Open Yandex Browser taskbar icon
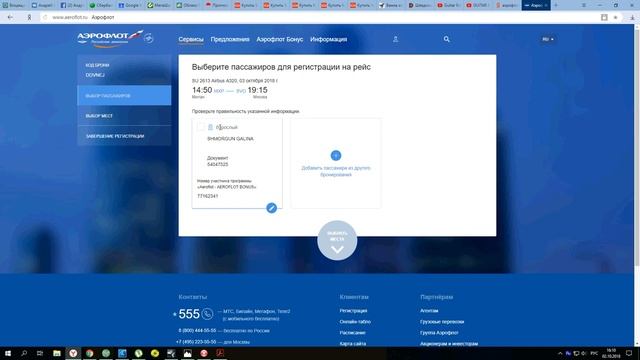This screenshot has width=640, height=360. coord(73,353)
